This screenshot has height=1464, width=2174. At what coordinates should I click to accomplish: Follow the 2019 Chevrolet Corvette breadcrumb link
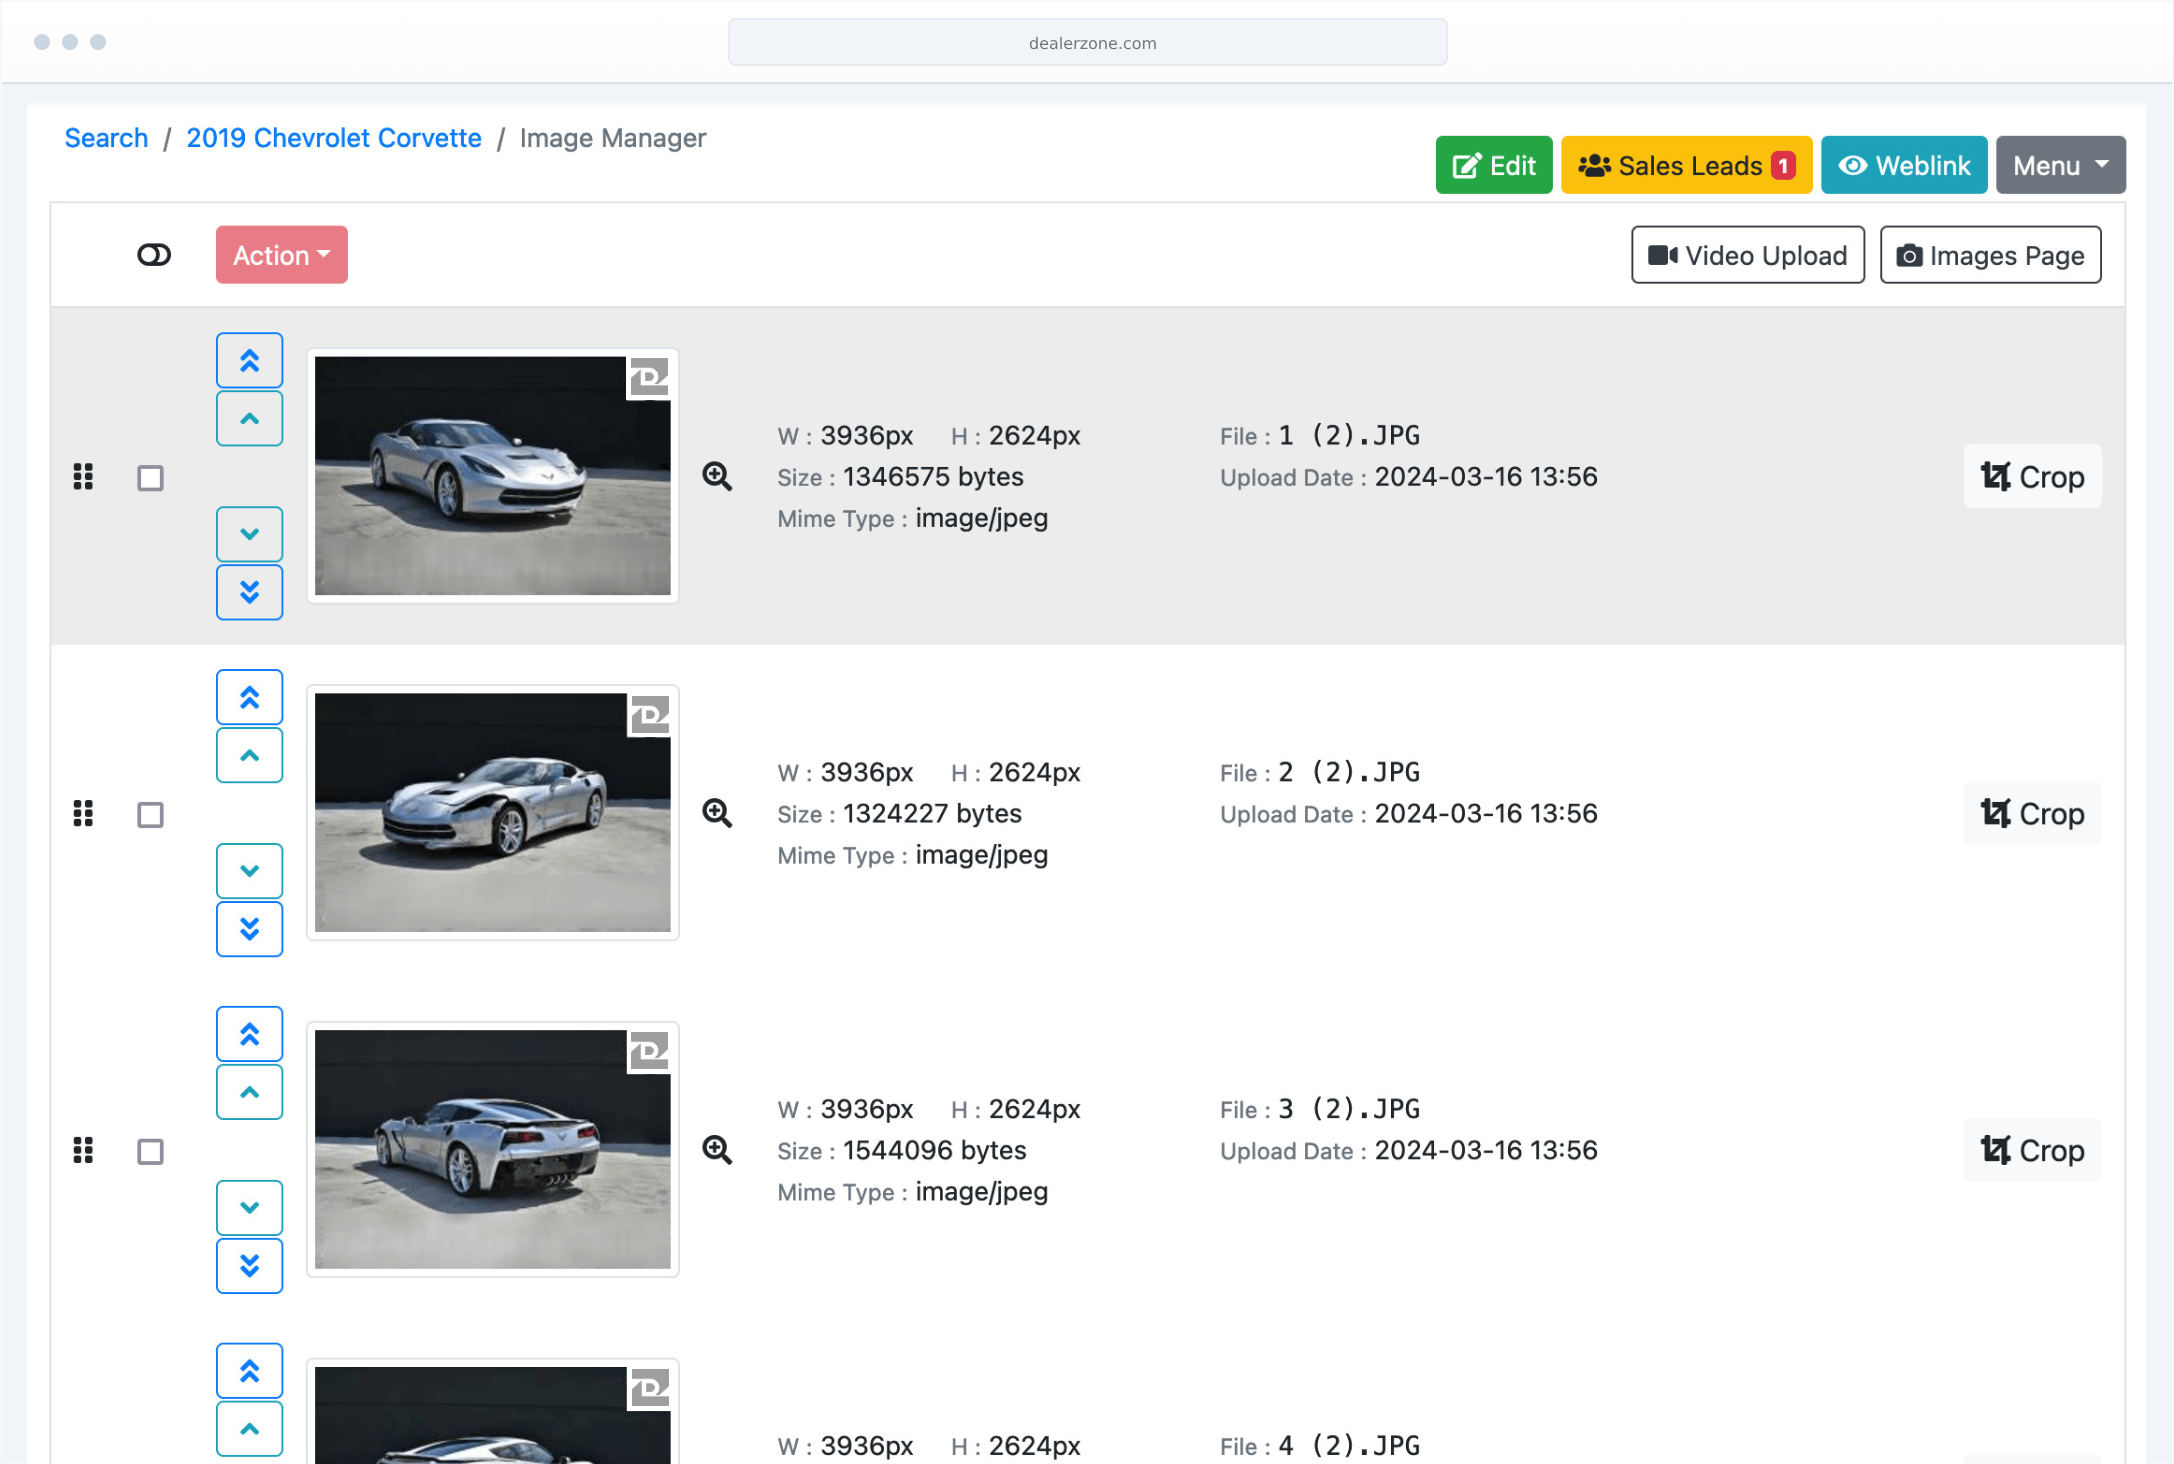tap(334, 138)
